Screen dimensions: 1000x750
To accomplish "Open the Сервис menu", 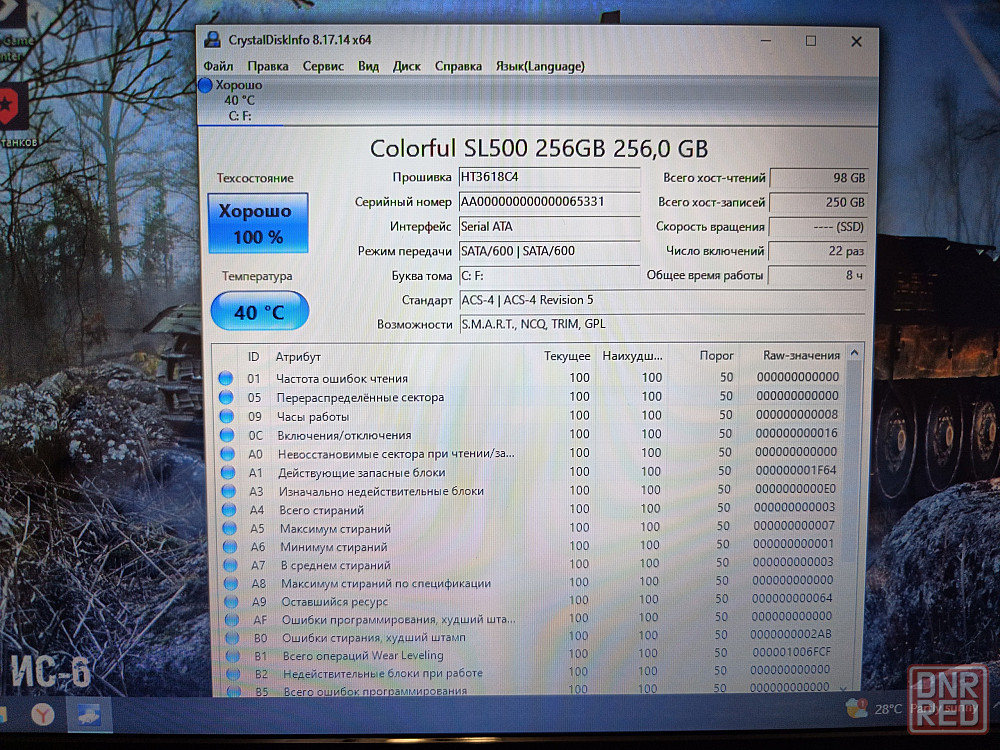I will 323,66.
